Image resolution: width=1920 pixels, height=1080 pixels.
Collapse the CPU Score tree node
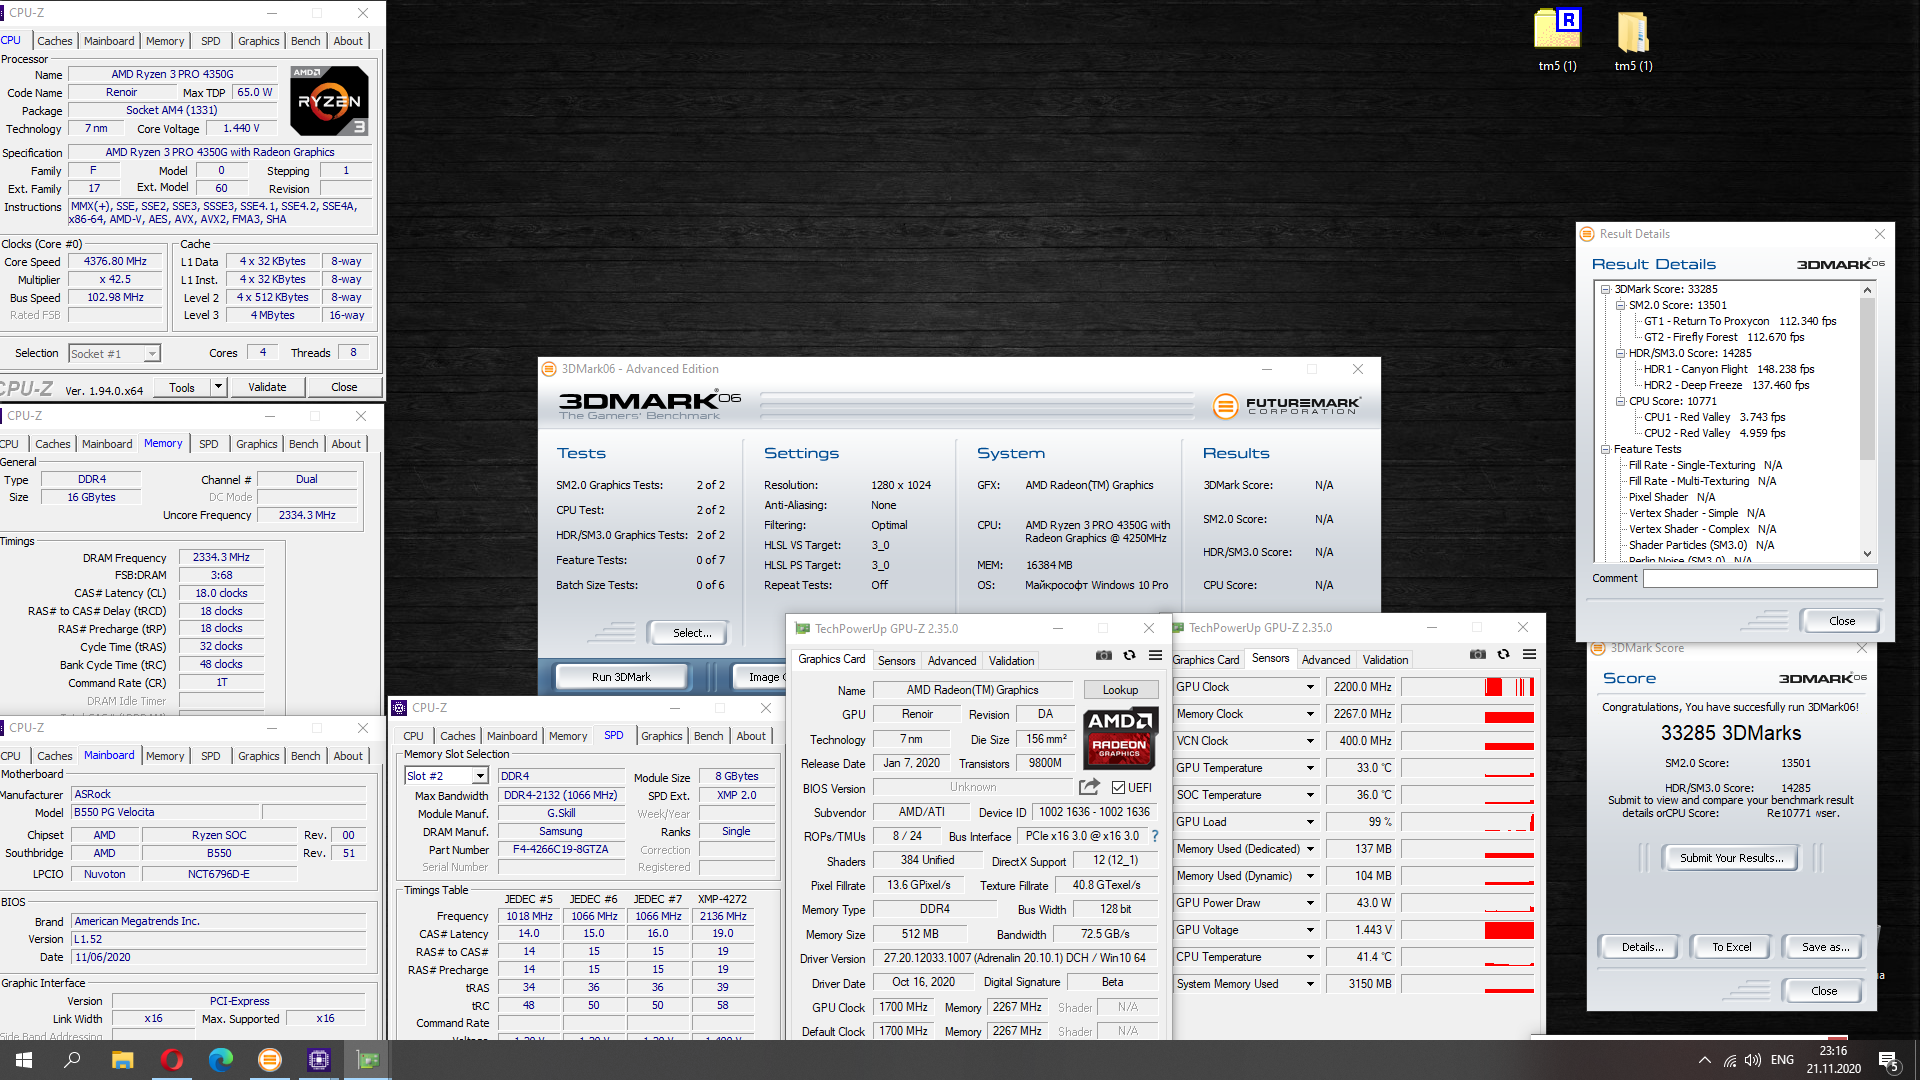pyautogui.click(x=1621, y=401)
